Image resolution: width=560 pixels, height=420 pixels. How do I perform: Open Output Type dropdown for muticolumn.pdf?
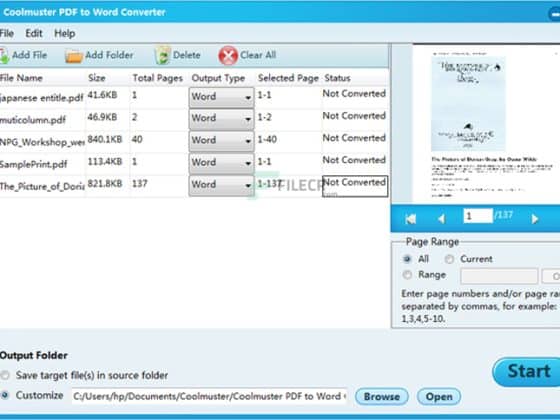pos(221,119)
